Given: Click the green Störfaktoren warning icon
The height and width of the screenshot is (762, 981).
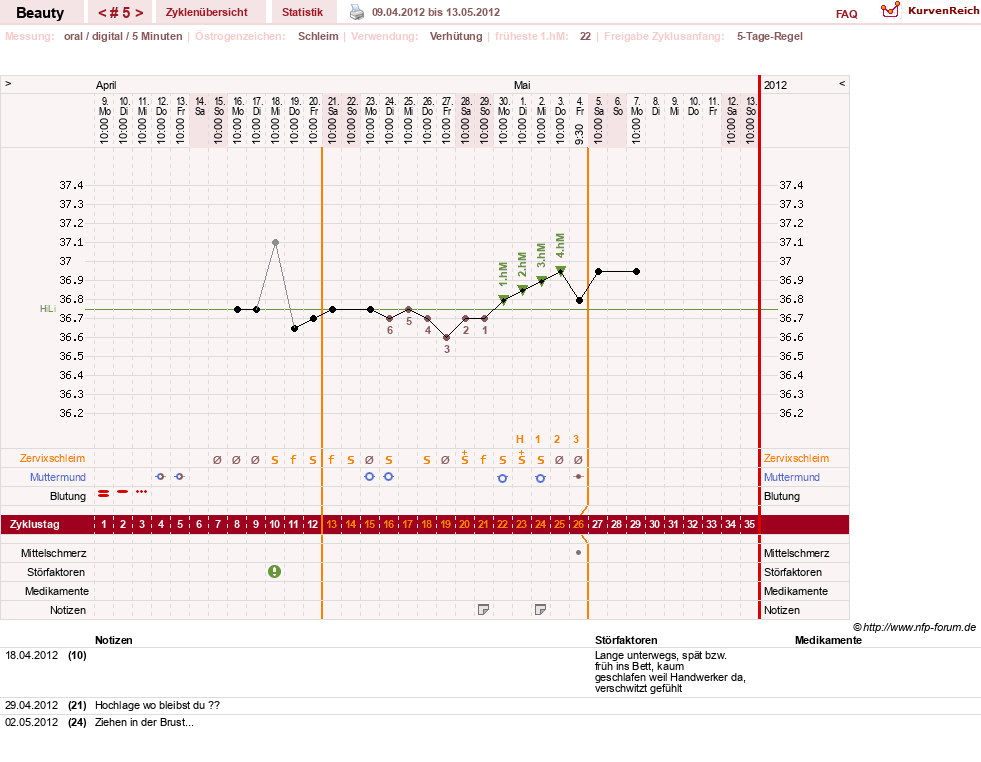Looking at the screenshot, I should tap(274, 571).
